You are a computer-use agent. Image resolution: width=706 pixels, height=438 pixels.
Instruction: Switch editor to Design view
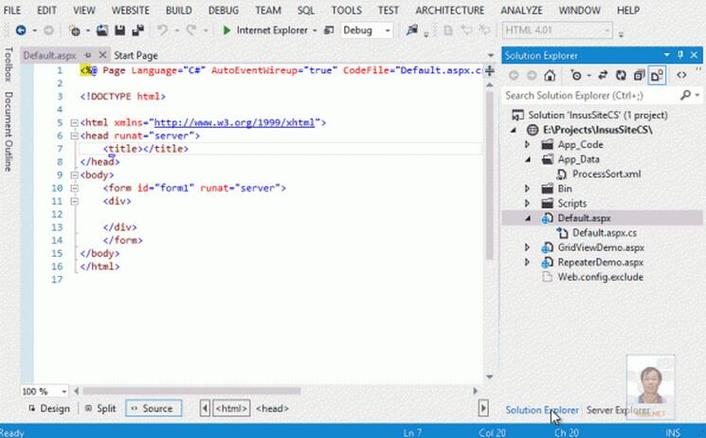[x=49, y=408]
